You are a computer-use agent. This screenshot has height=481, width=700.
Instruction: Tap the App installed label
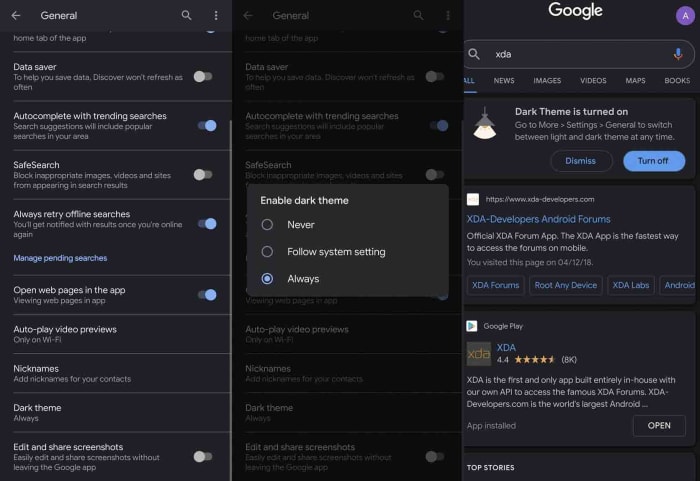[491, 426]
